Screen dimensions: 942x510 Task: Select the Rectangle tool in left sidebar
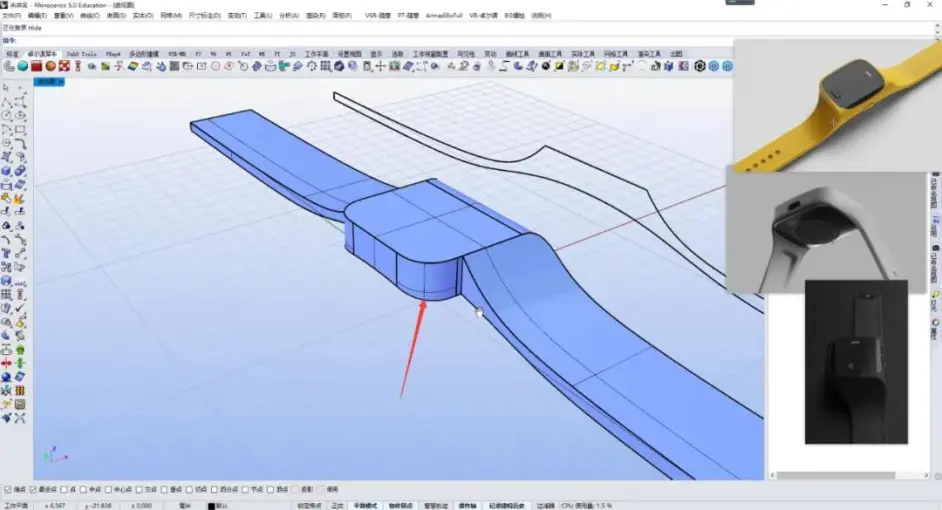(20, 129)
